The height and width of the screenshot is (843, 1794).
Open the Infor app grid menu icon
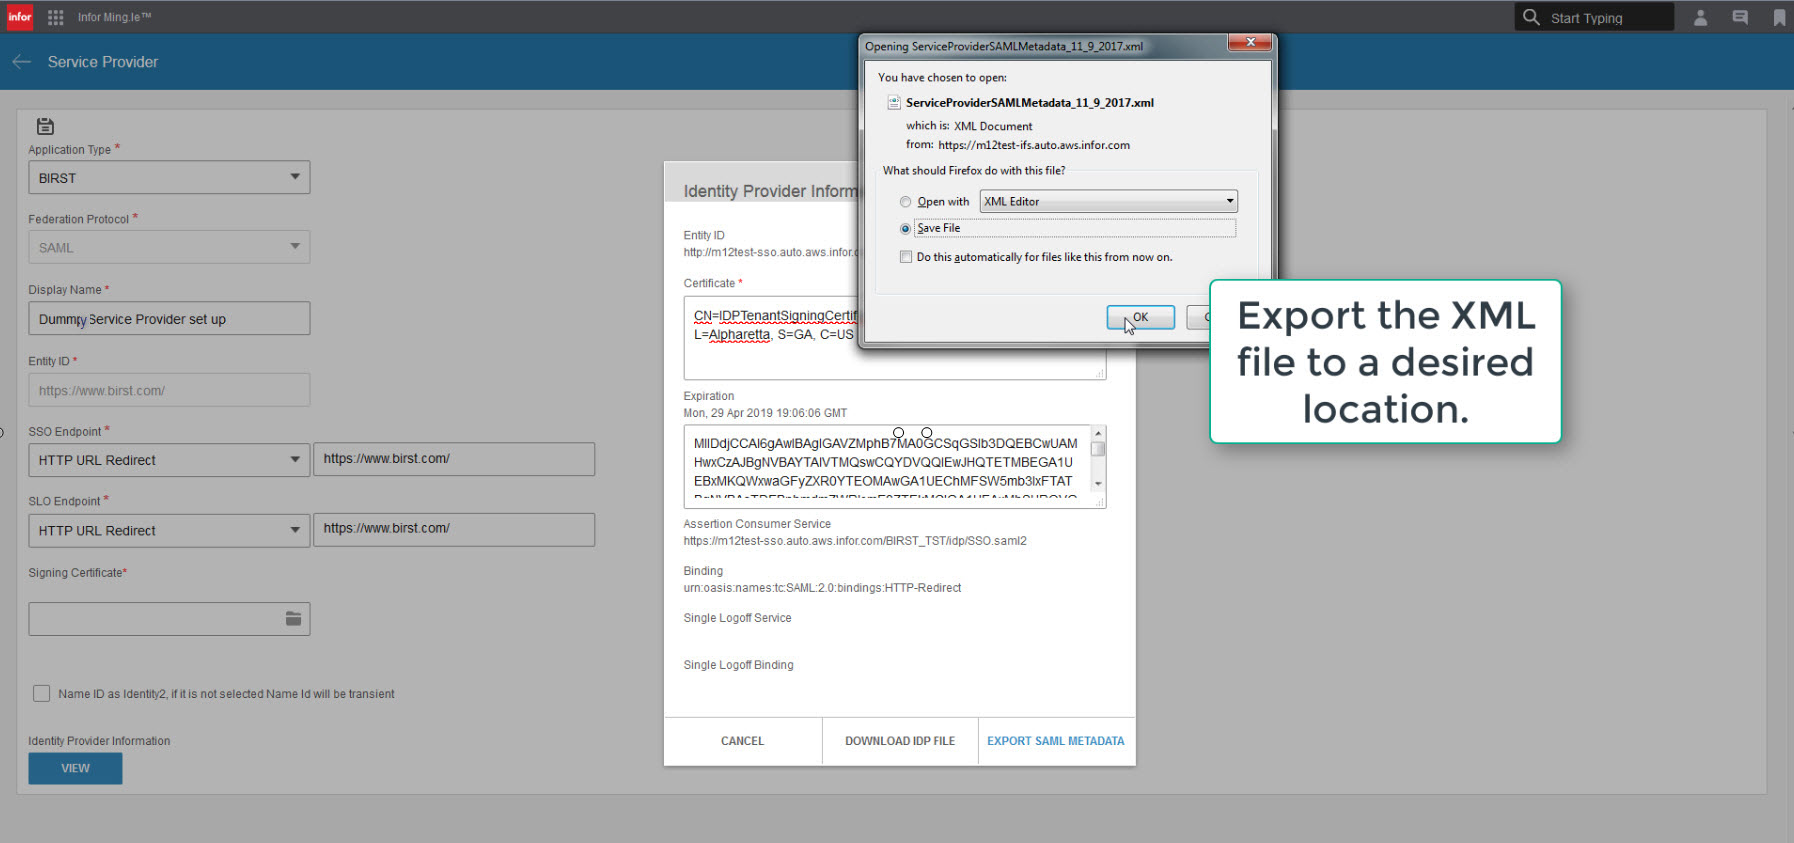click(55, 17)
